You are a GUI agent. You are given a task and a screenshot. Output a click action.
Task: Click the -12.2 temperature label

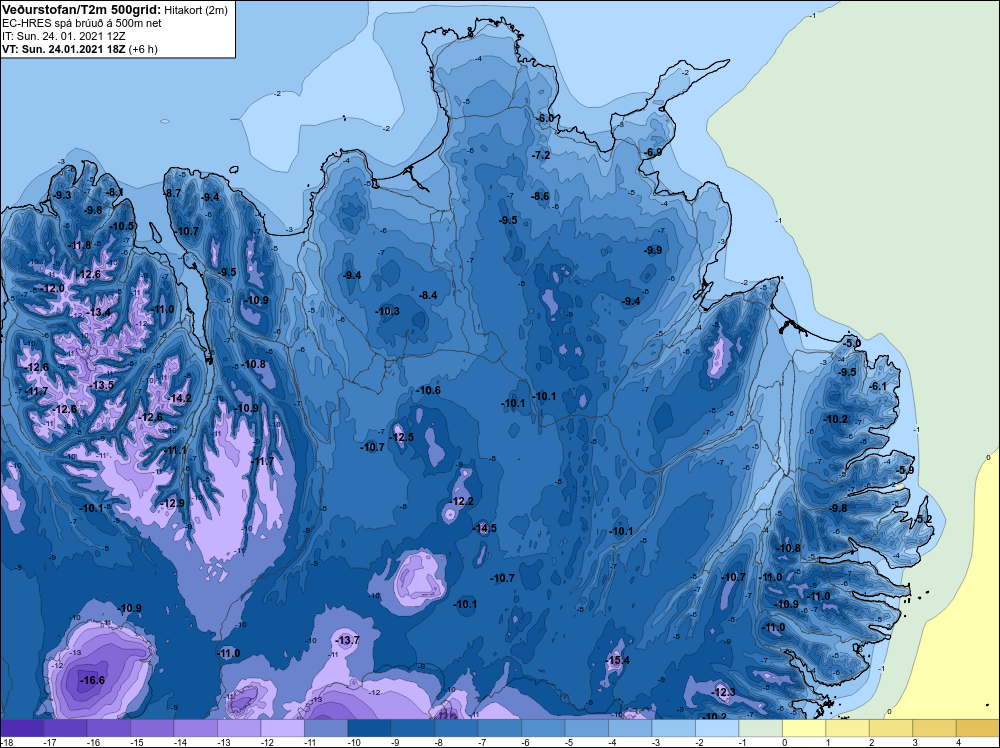(462, 501)
